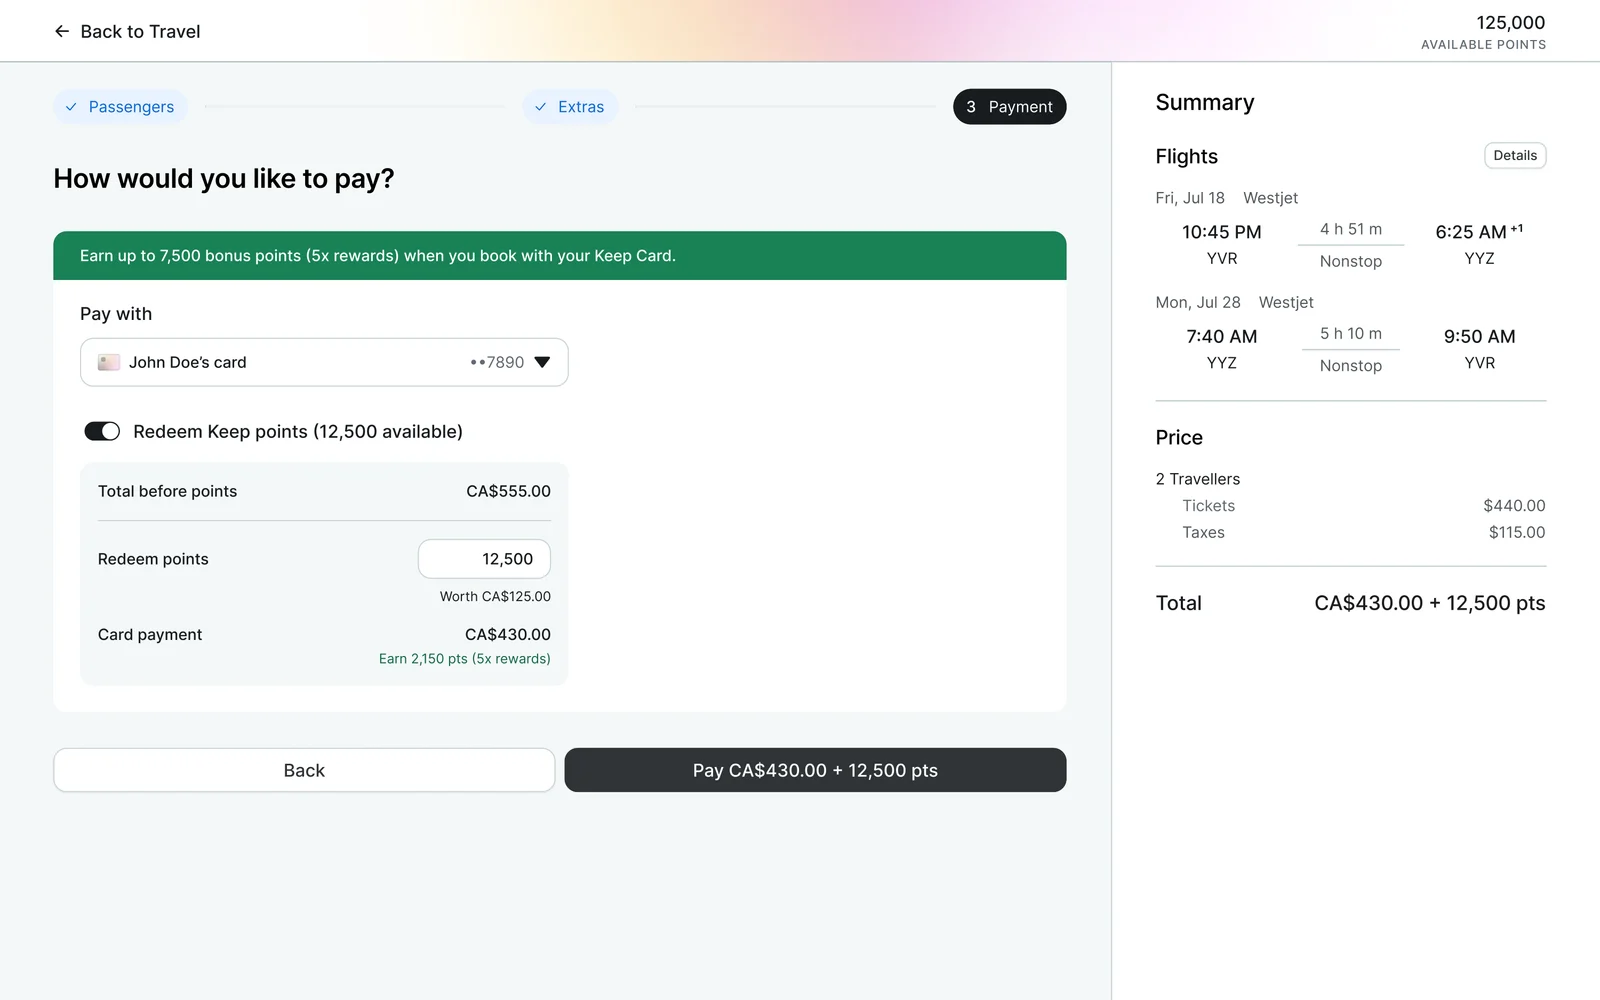Click the 'Fri, Jul 18' flight date

pyautogui.click(x=1190, y=198)
